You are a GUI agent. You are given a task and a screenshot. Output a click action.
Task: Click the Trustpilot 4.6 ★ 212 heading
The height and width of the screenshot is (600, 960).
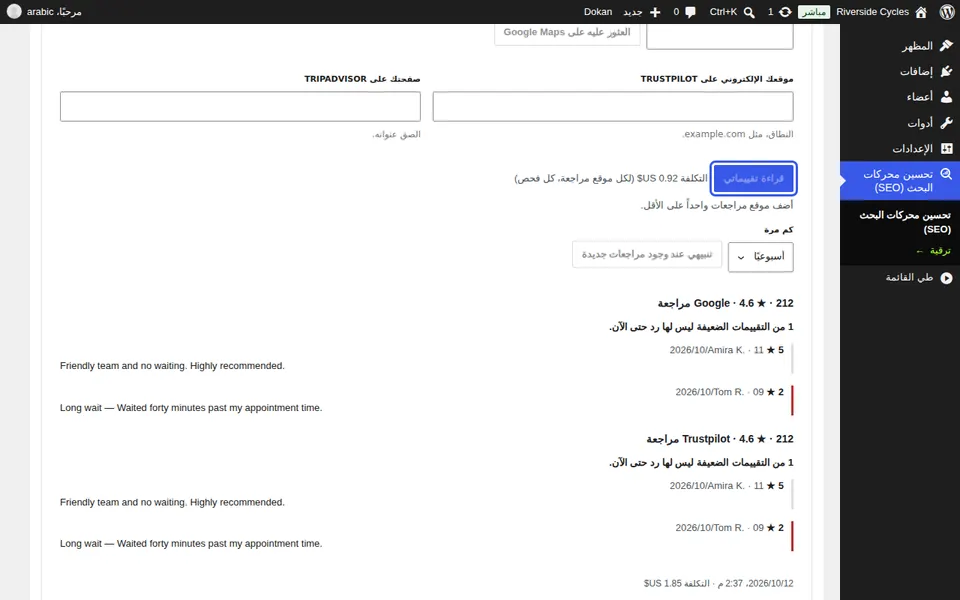[720, 439]
